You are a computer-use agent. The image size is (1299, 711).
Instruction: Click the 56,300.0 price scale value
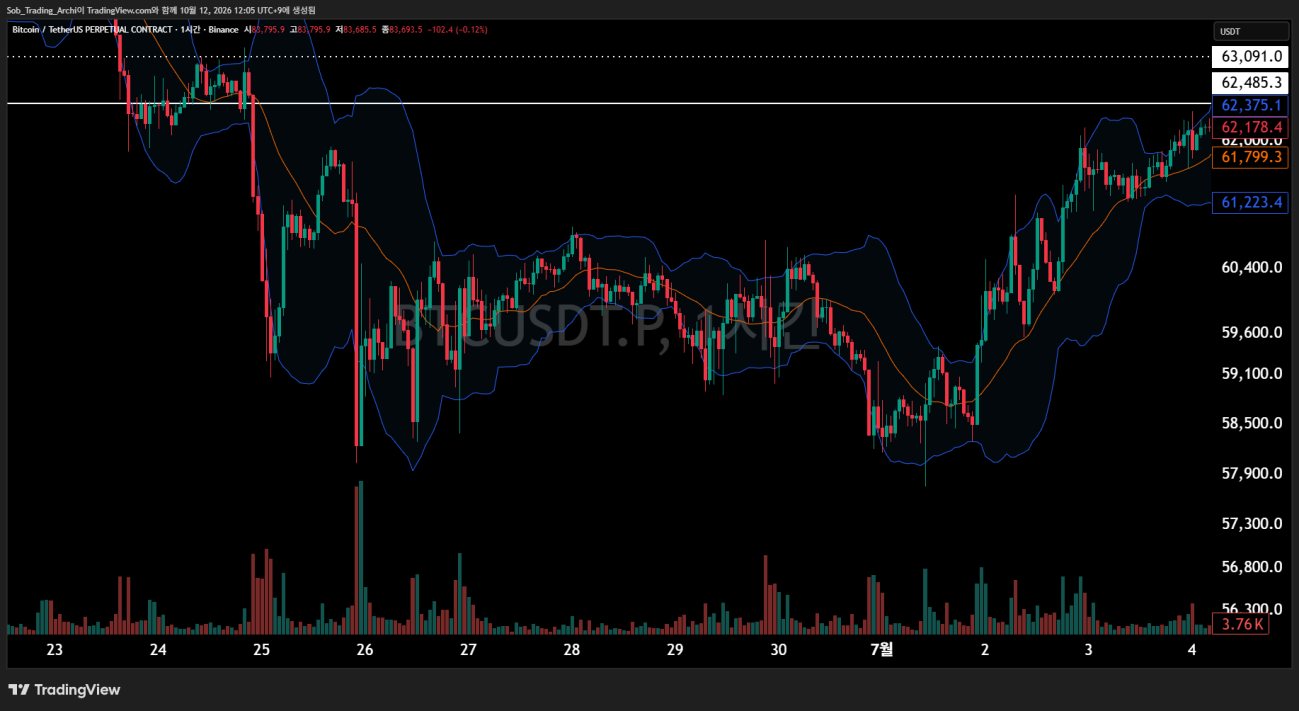(x=1251, y=609)
